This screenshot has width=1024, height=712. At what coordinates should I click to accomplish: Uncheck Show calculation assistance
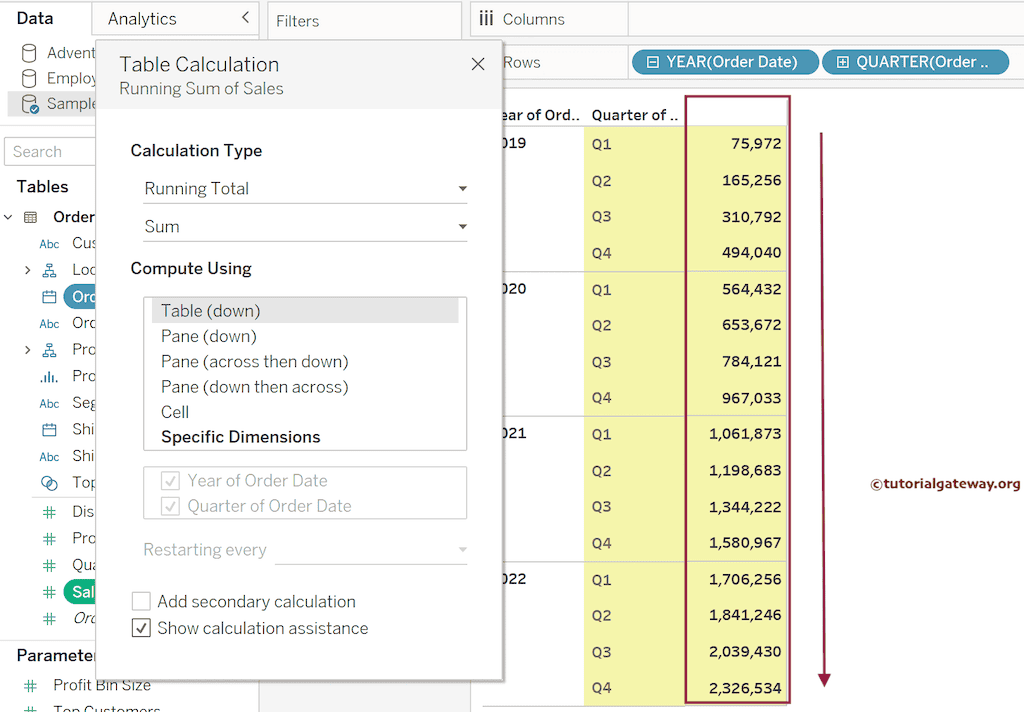(142, 629)
